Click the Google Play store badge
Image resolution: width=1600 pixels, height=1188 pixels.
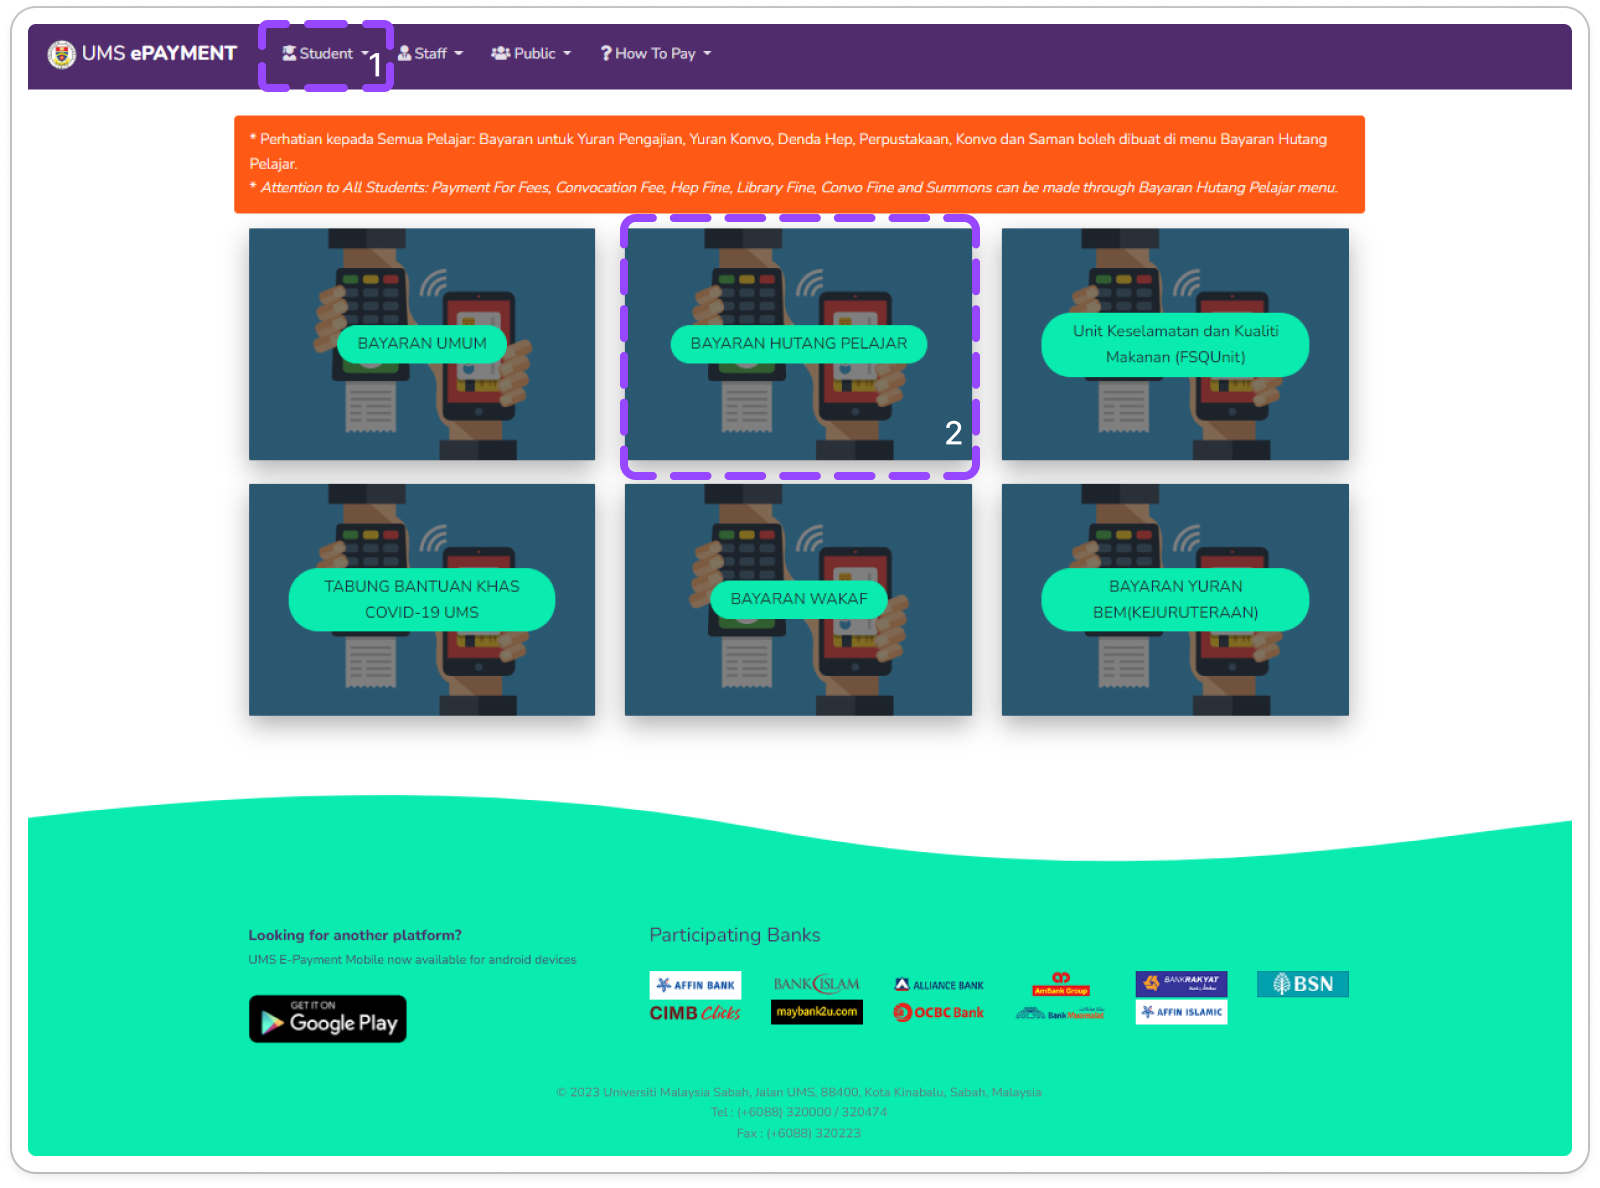point(328,1019)
